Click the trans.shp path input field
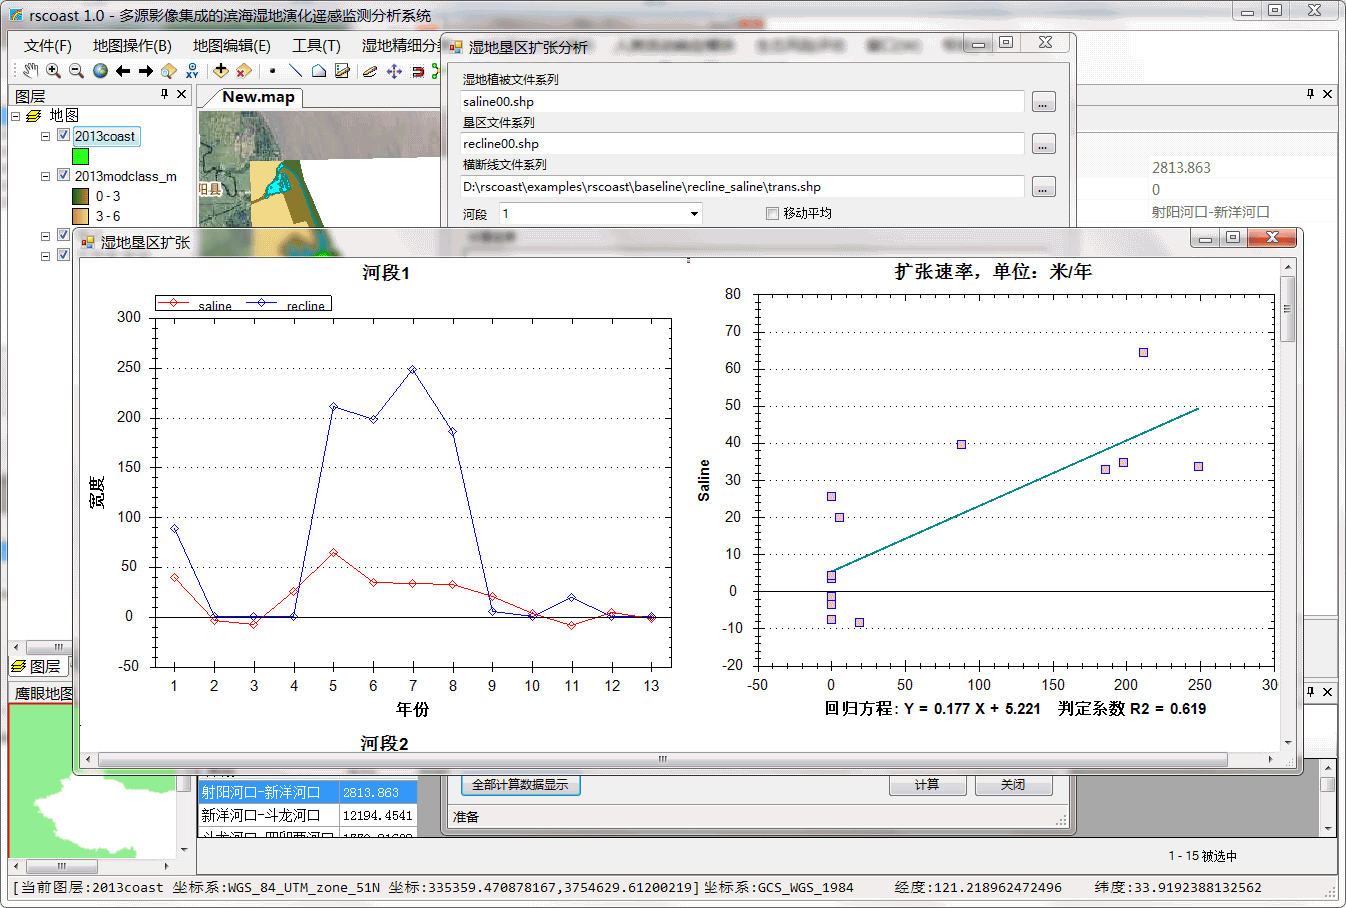Image resolution: width=1346 pixels, height=908 pixels. coord(742,187)
